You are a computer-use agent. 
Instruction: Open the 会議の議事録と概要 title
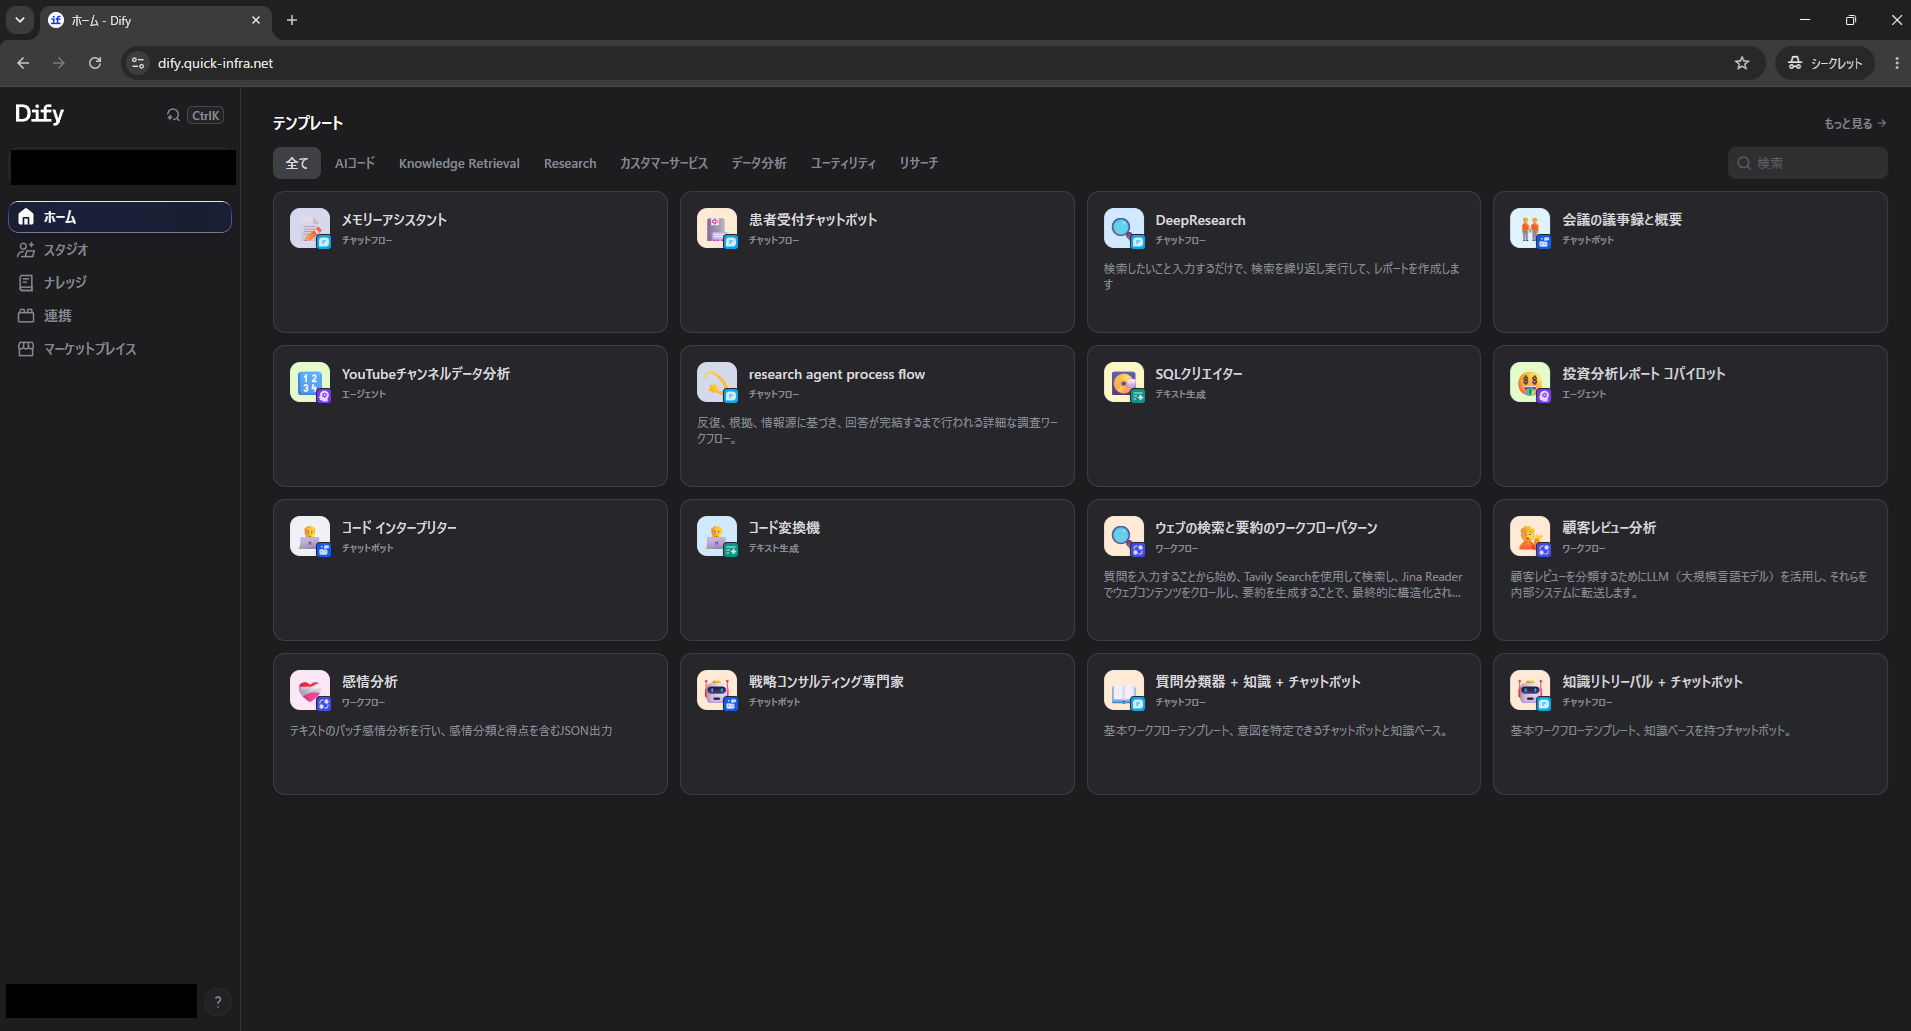pyautogui.click(x=1622, y=220)
